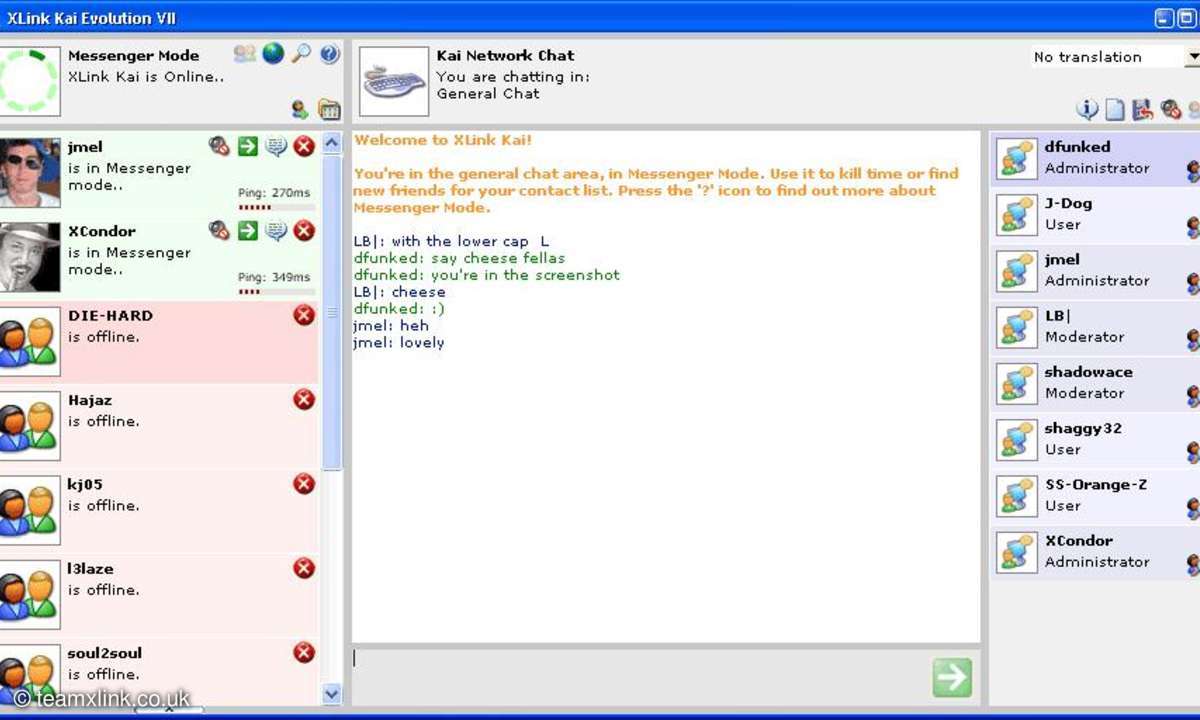Screen dimensions: 1200x720
Task: Remove contact XCondor with red X
Action: click(x=304, y=231)
